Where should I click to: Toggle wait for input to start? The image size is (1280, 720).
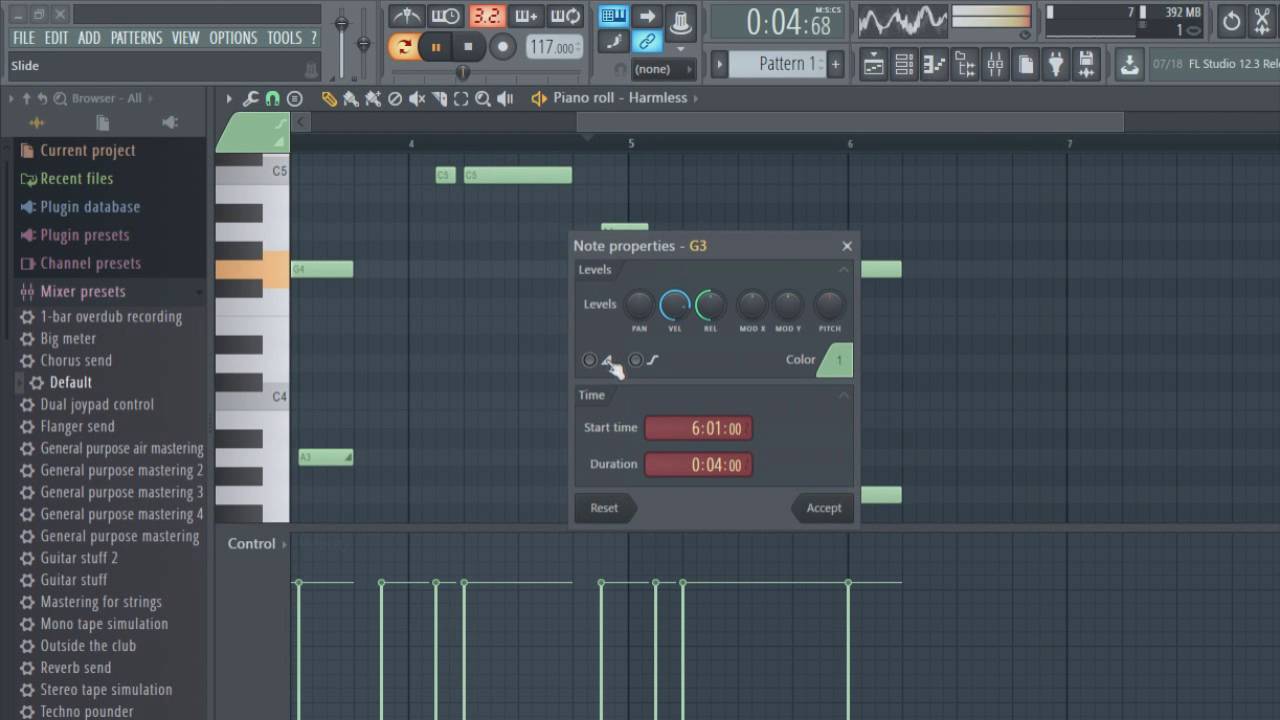tap(445, 16)
